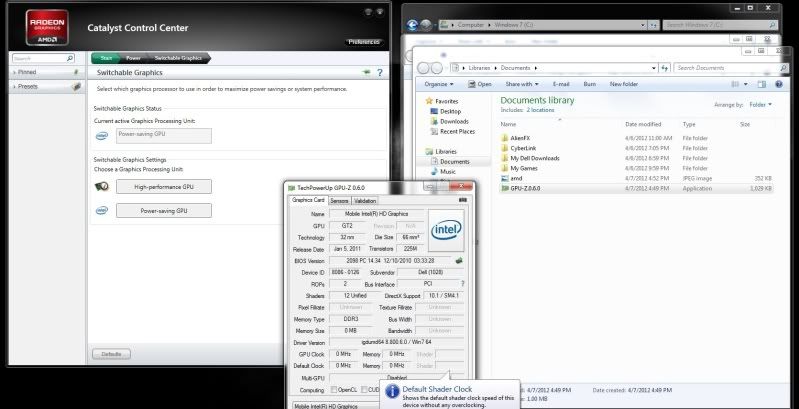Click the graphics card icon beside High-performance GPU
The width and height of the screenshot is (799, 409).
tap(102, 186)
